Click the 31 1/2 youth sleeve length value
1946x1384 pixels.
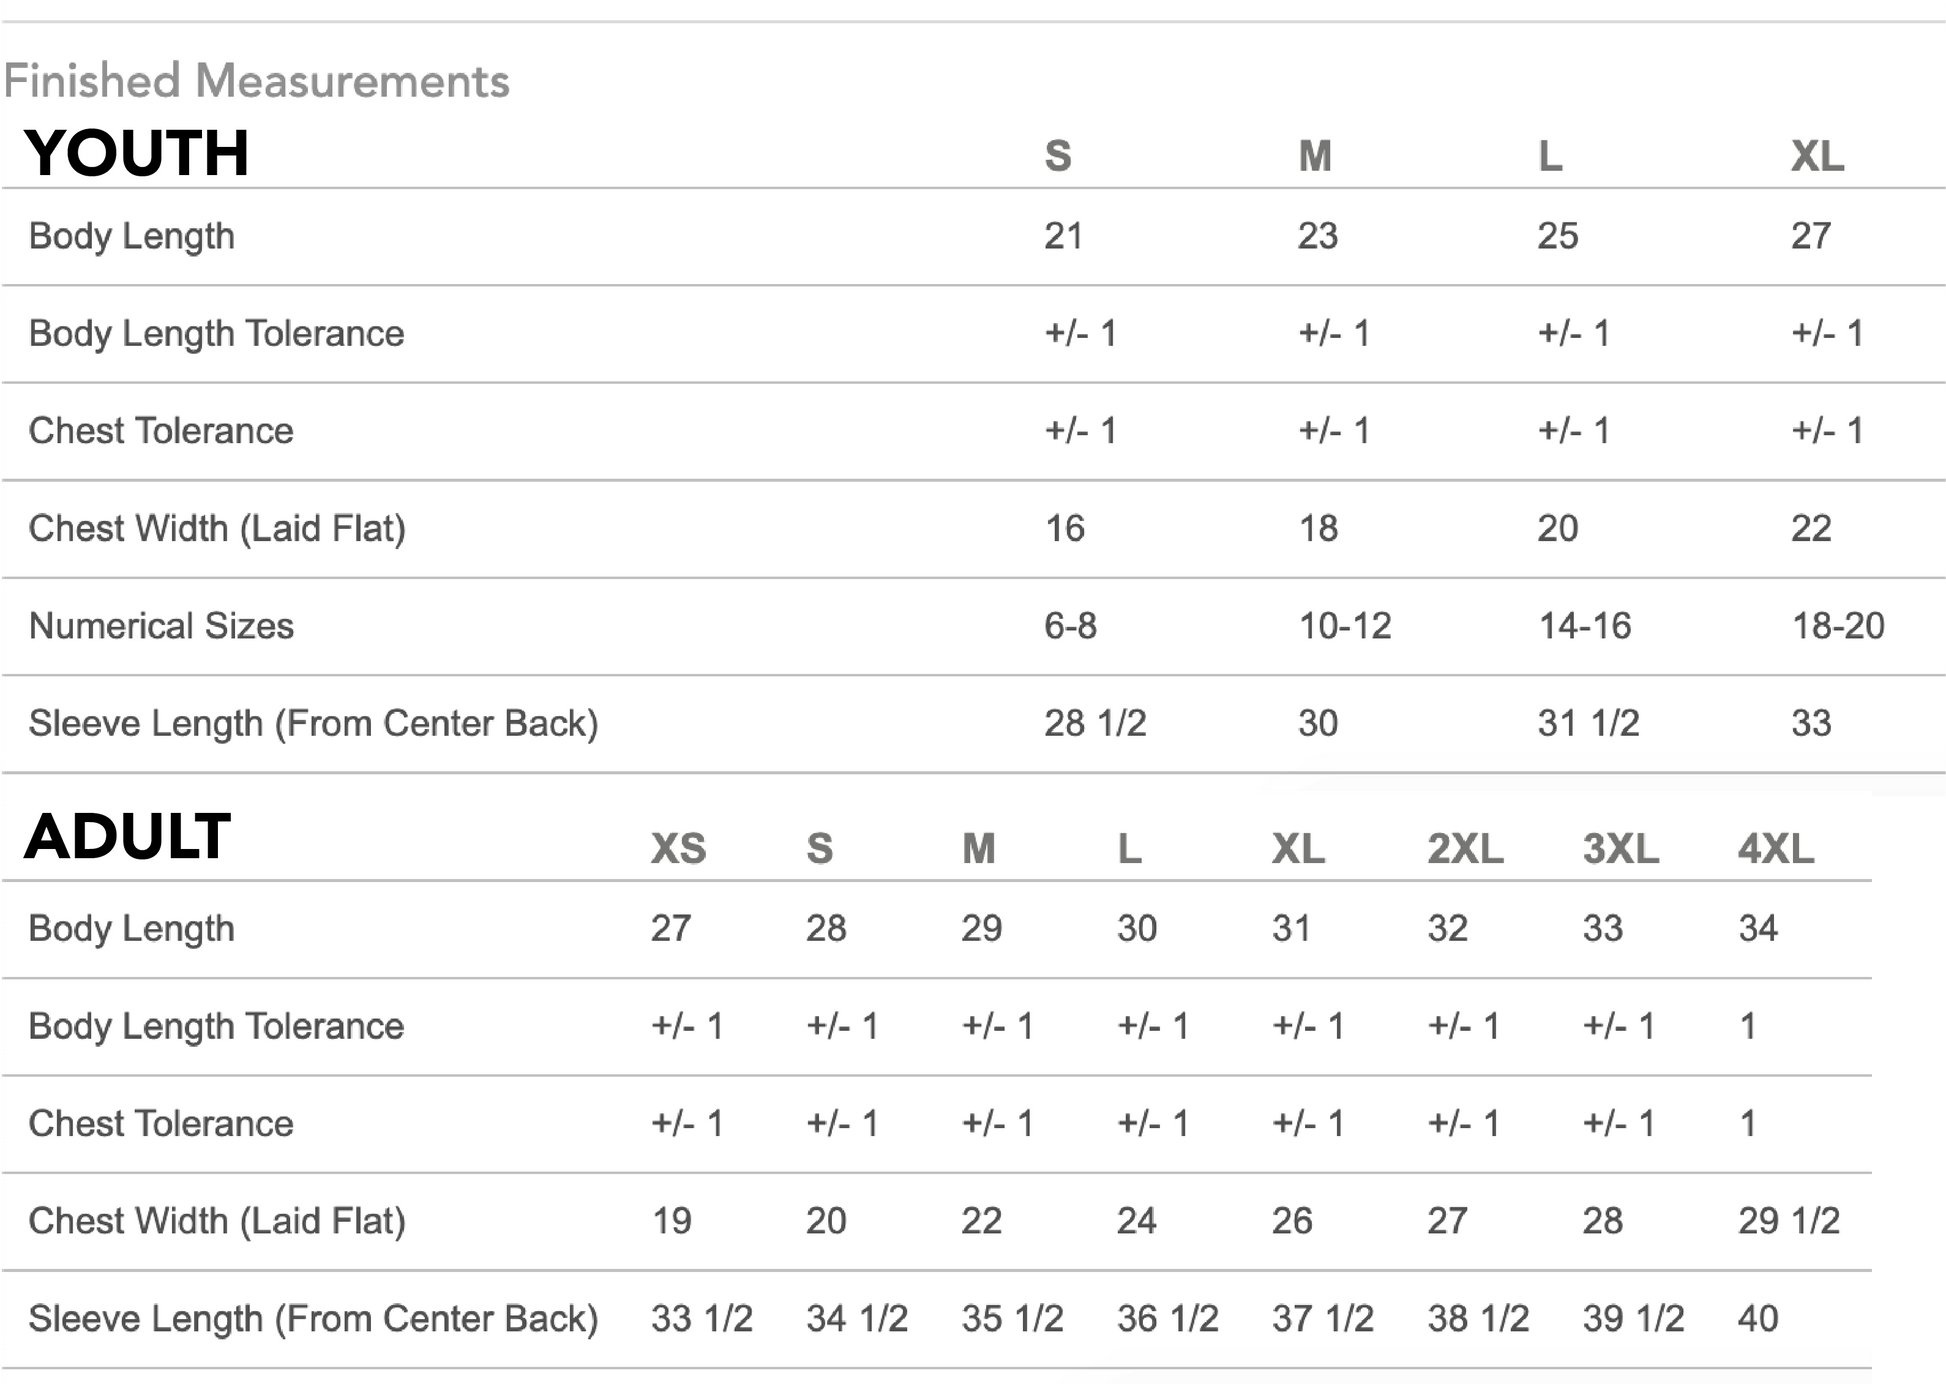coord(1588,723)
